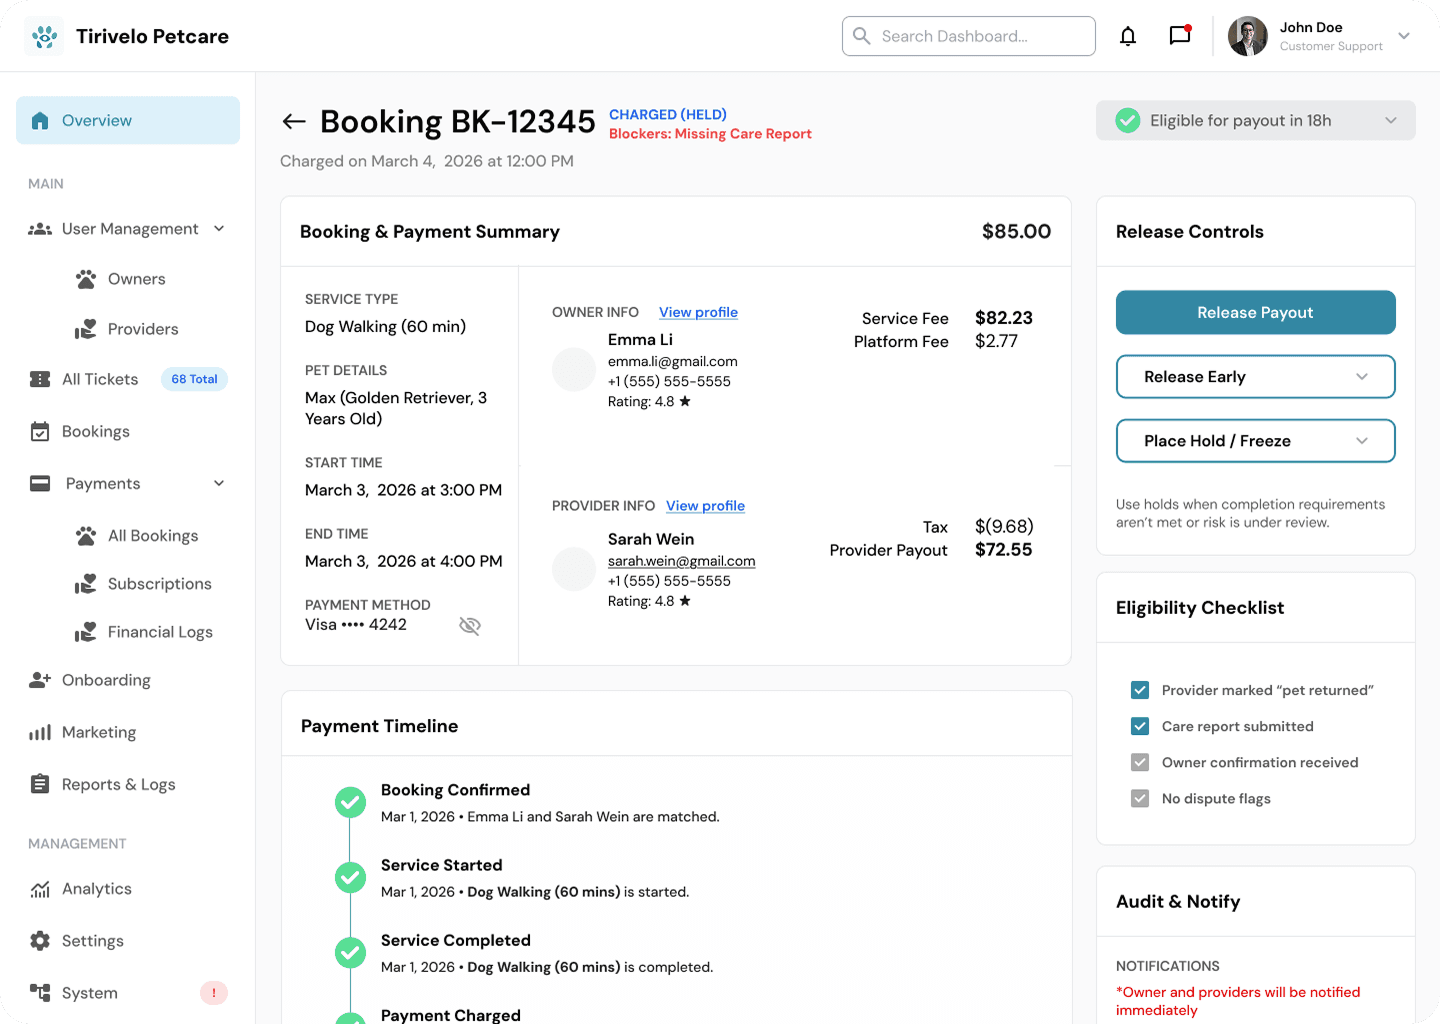Open the Bookings sidebar menu item
The width and height of the screenshot is (1440, 1024).
[95, 432]
